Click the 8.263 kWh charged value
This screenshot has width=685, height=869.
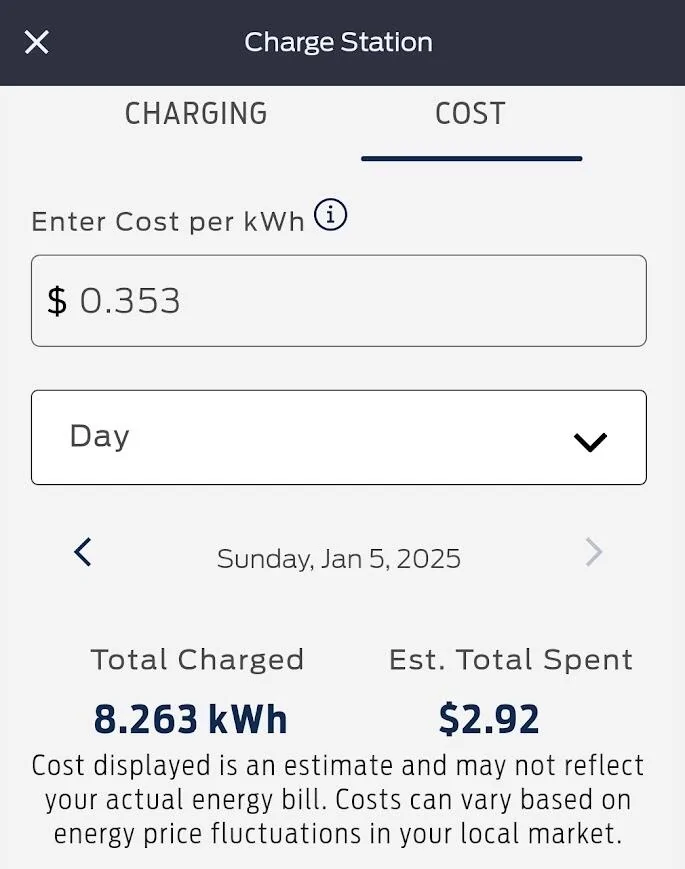tap(190, 719)
